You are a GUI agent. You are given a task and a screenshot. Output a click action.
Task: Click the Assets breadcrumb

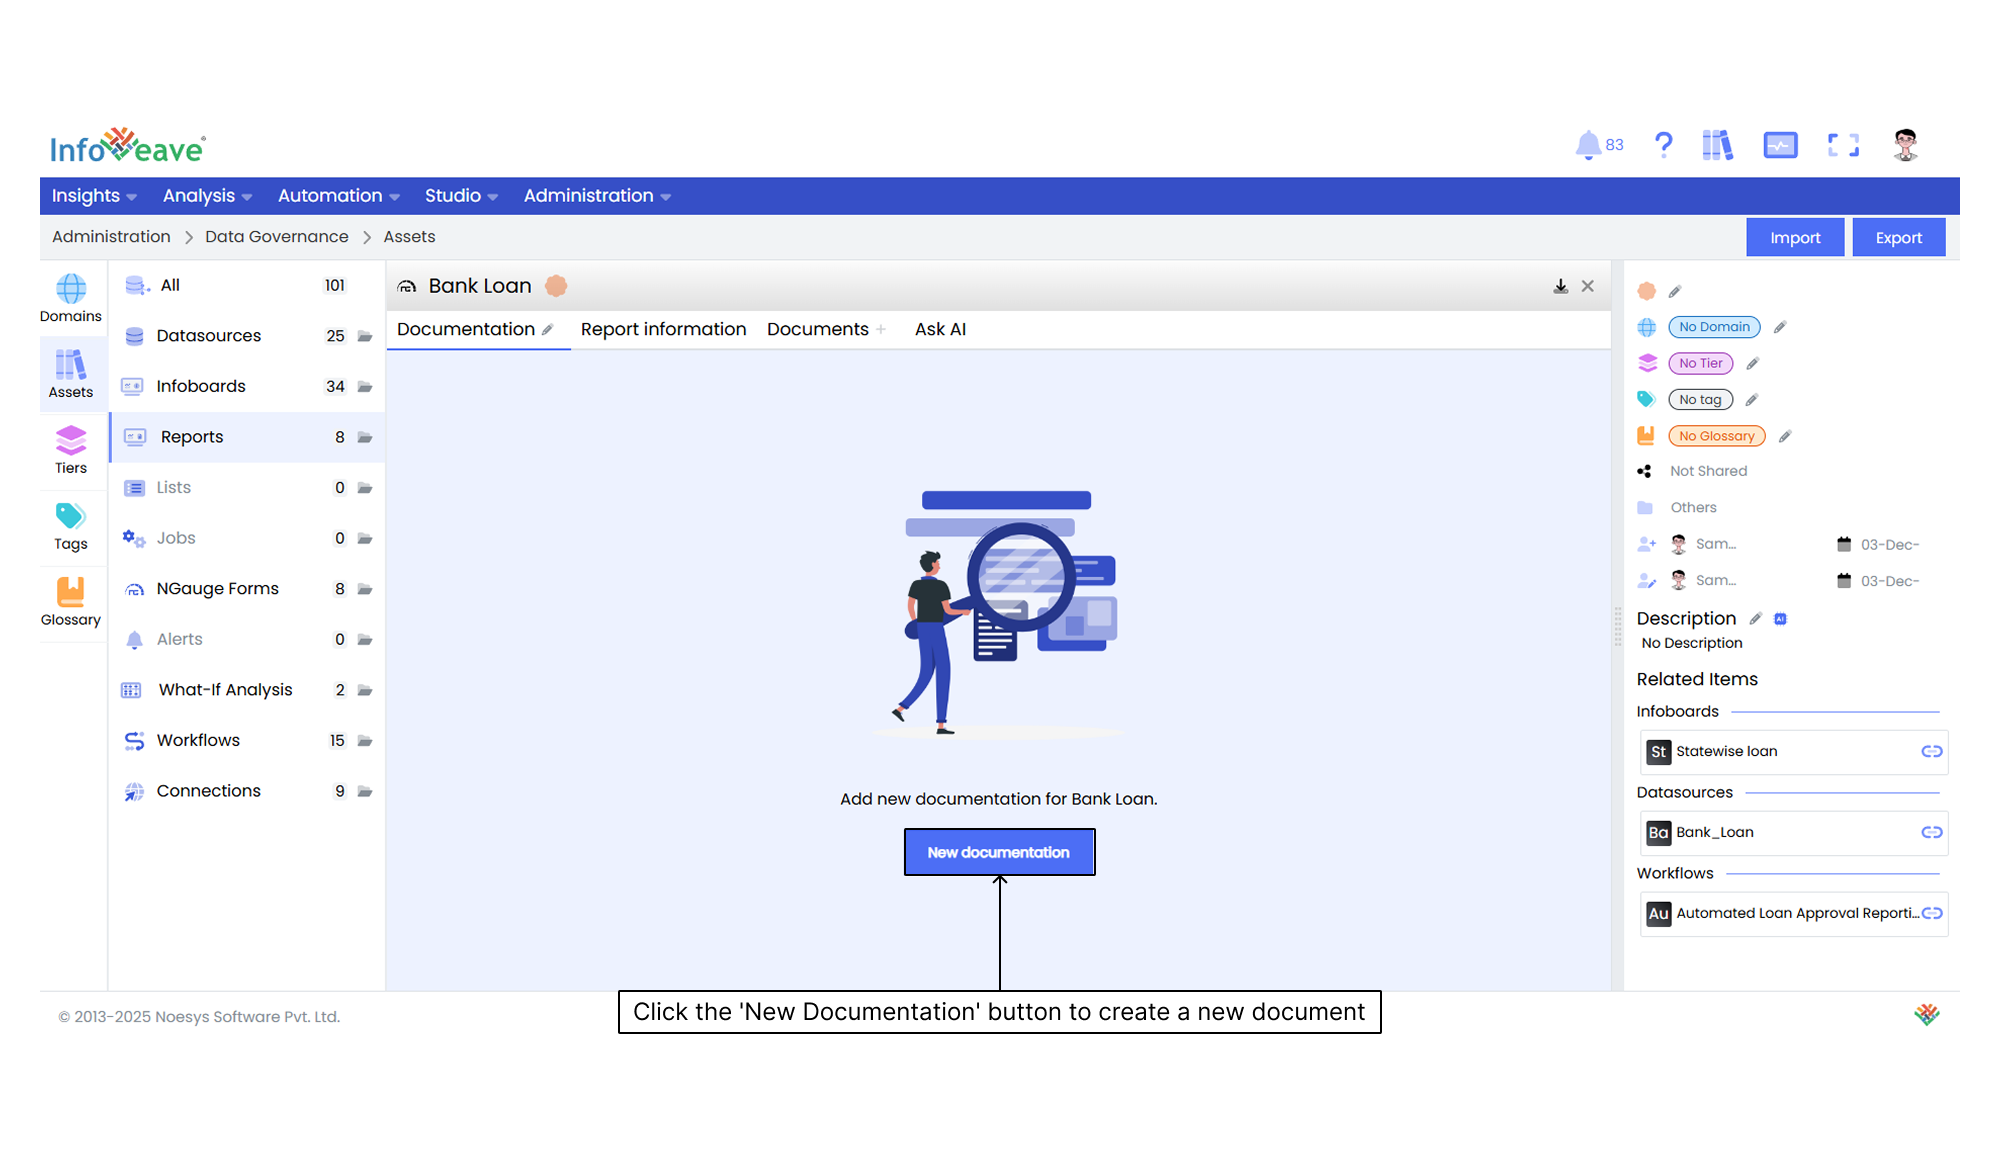(409, 237)
